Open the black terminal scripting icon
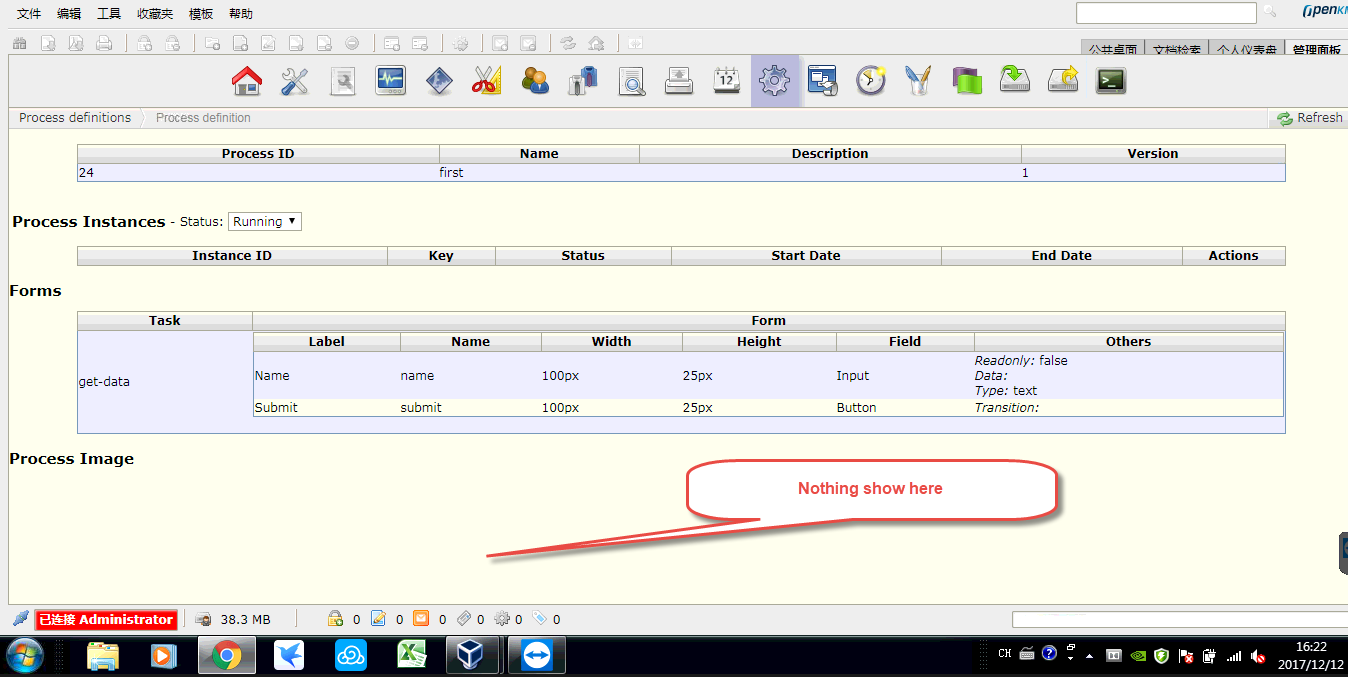 [1111, 81]
